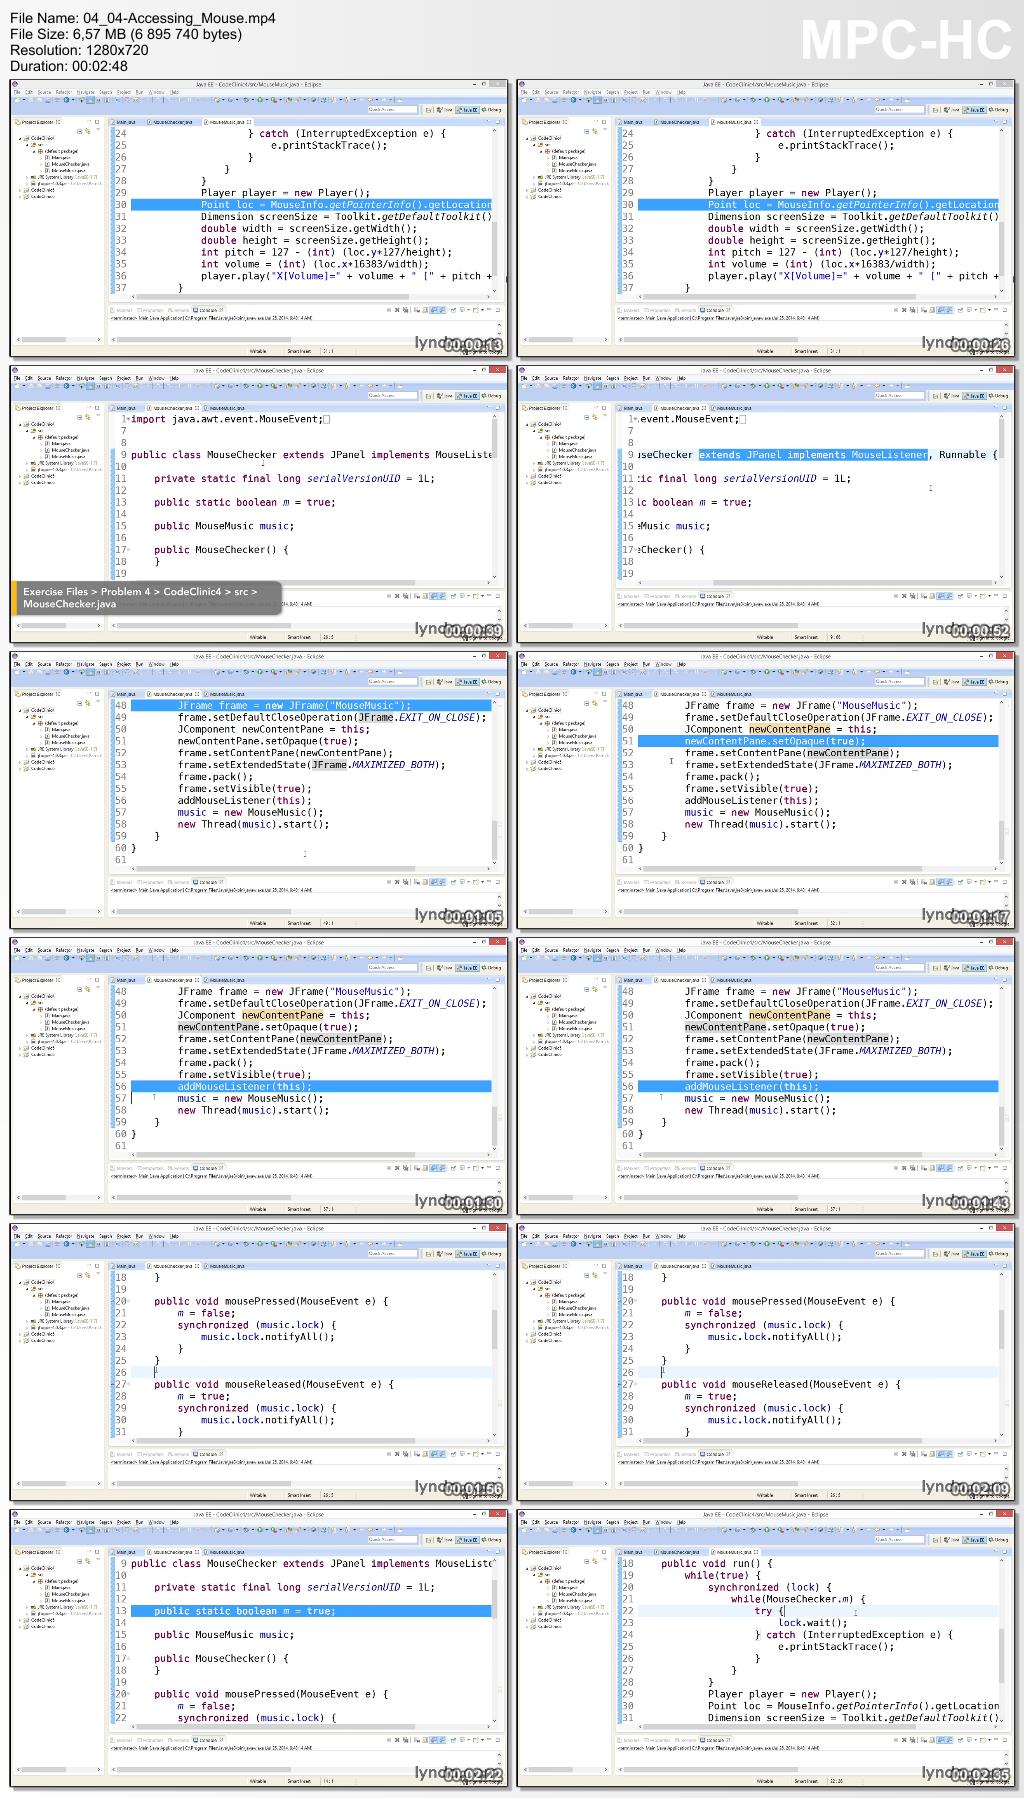Click 'lock.wait();' in the 00:02:35 frame
1024x1798 pixels.
tap(813, 1623)
